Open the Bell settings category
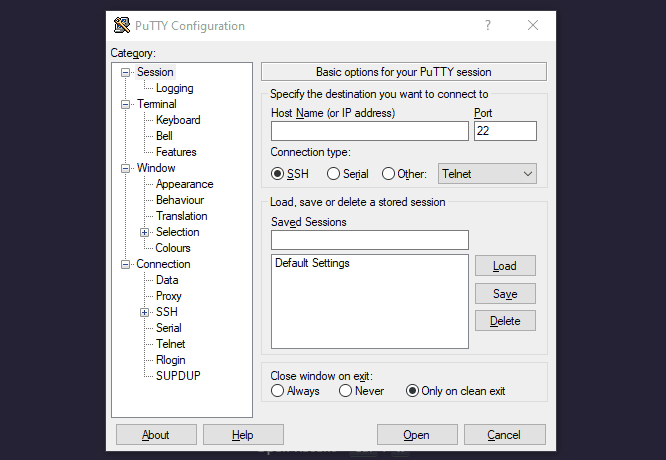The width and height of the screenshot is (666, 460). click(x=164, y=136)
